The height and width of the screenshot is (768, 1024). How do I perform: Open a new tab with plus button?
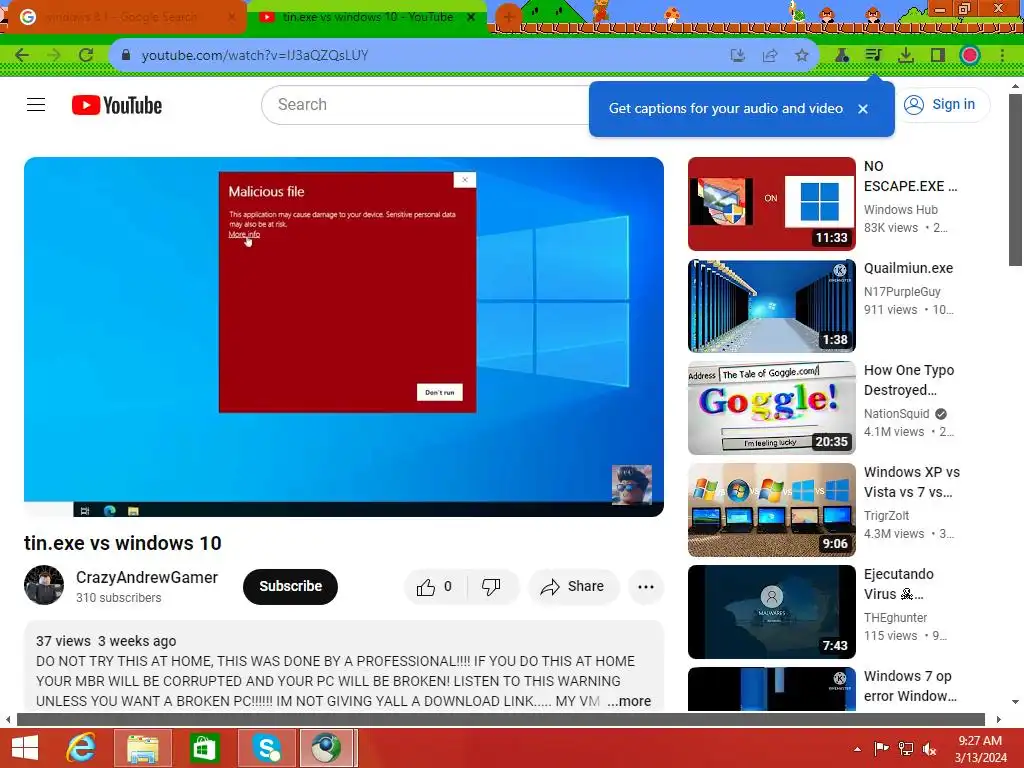pos(507,18)
